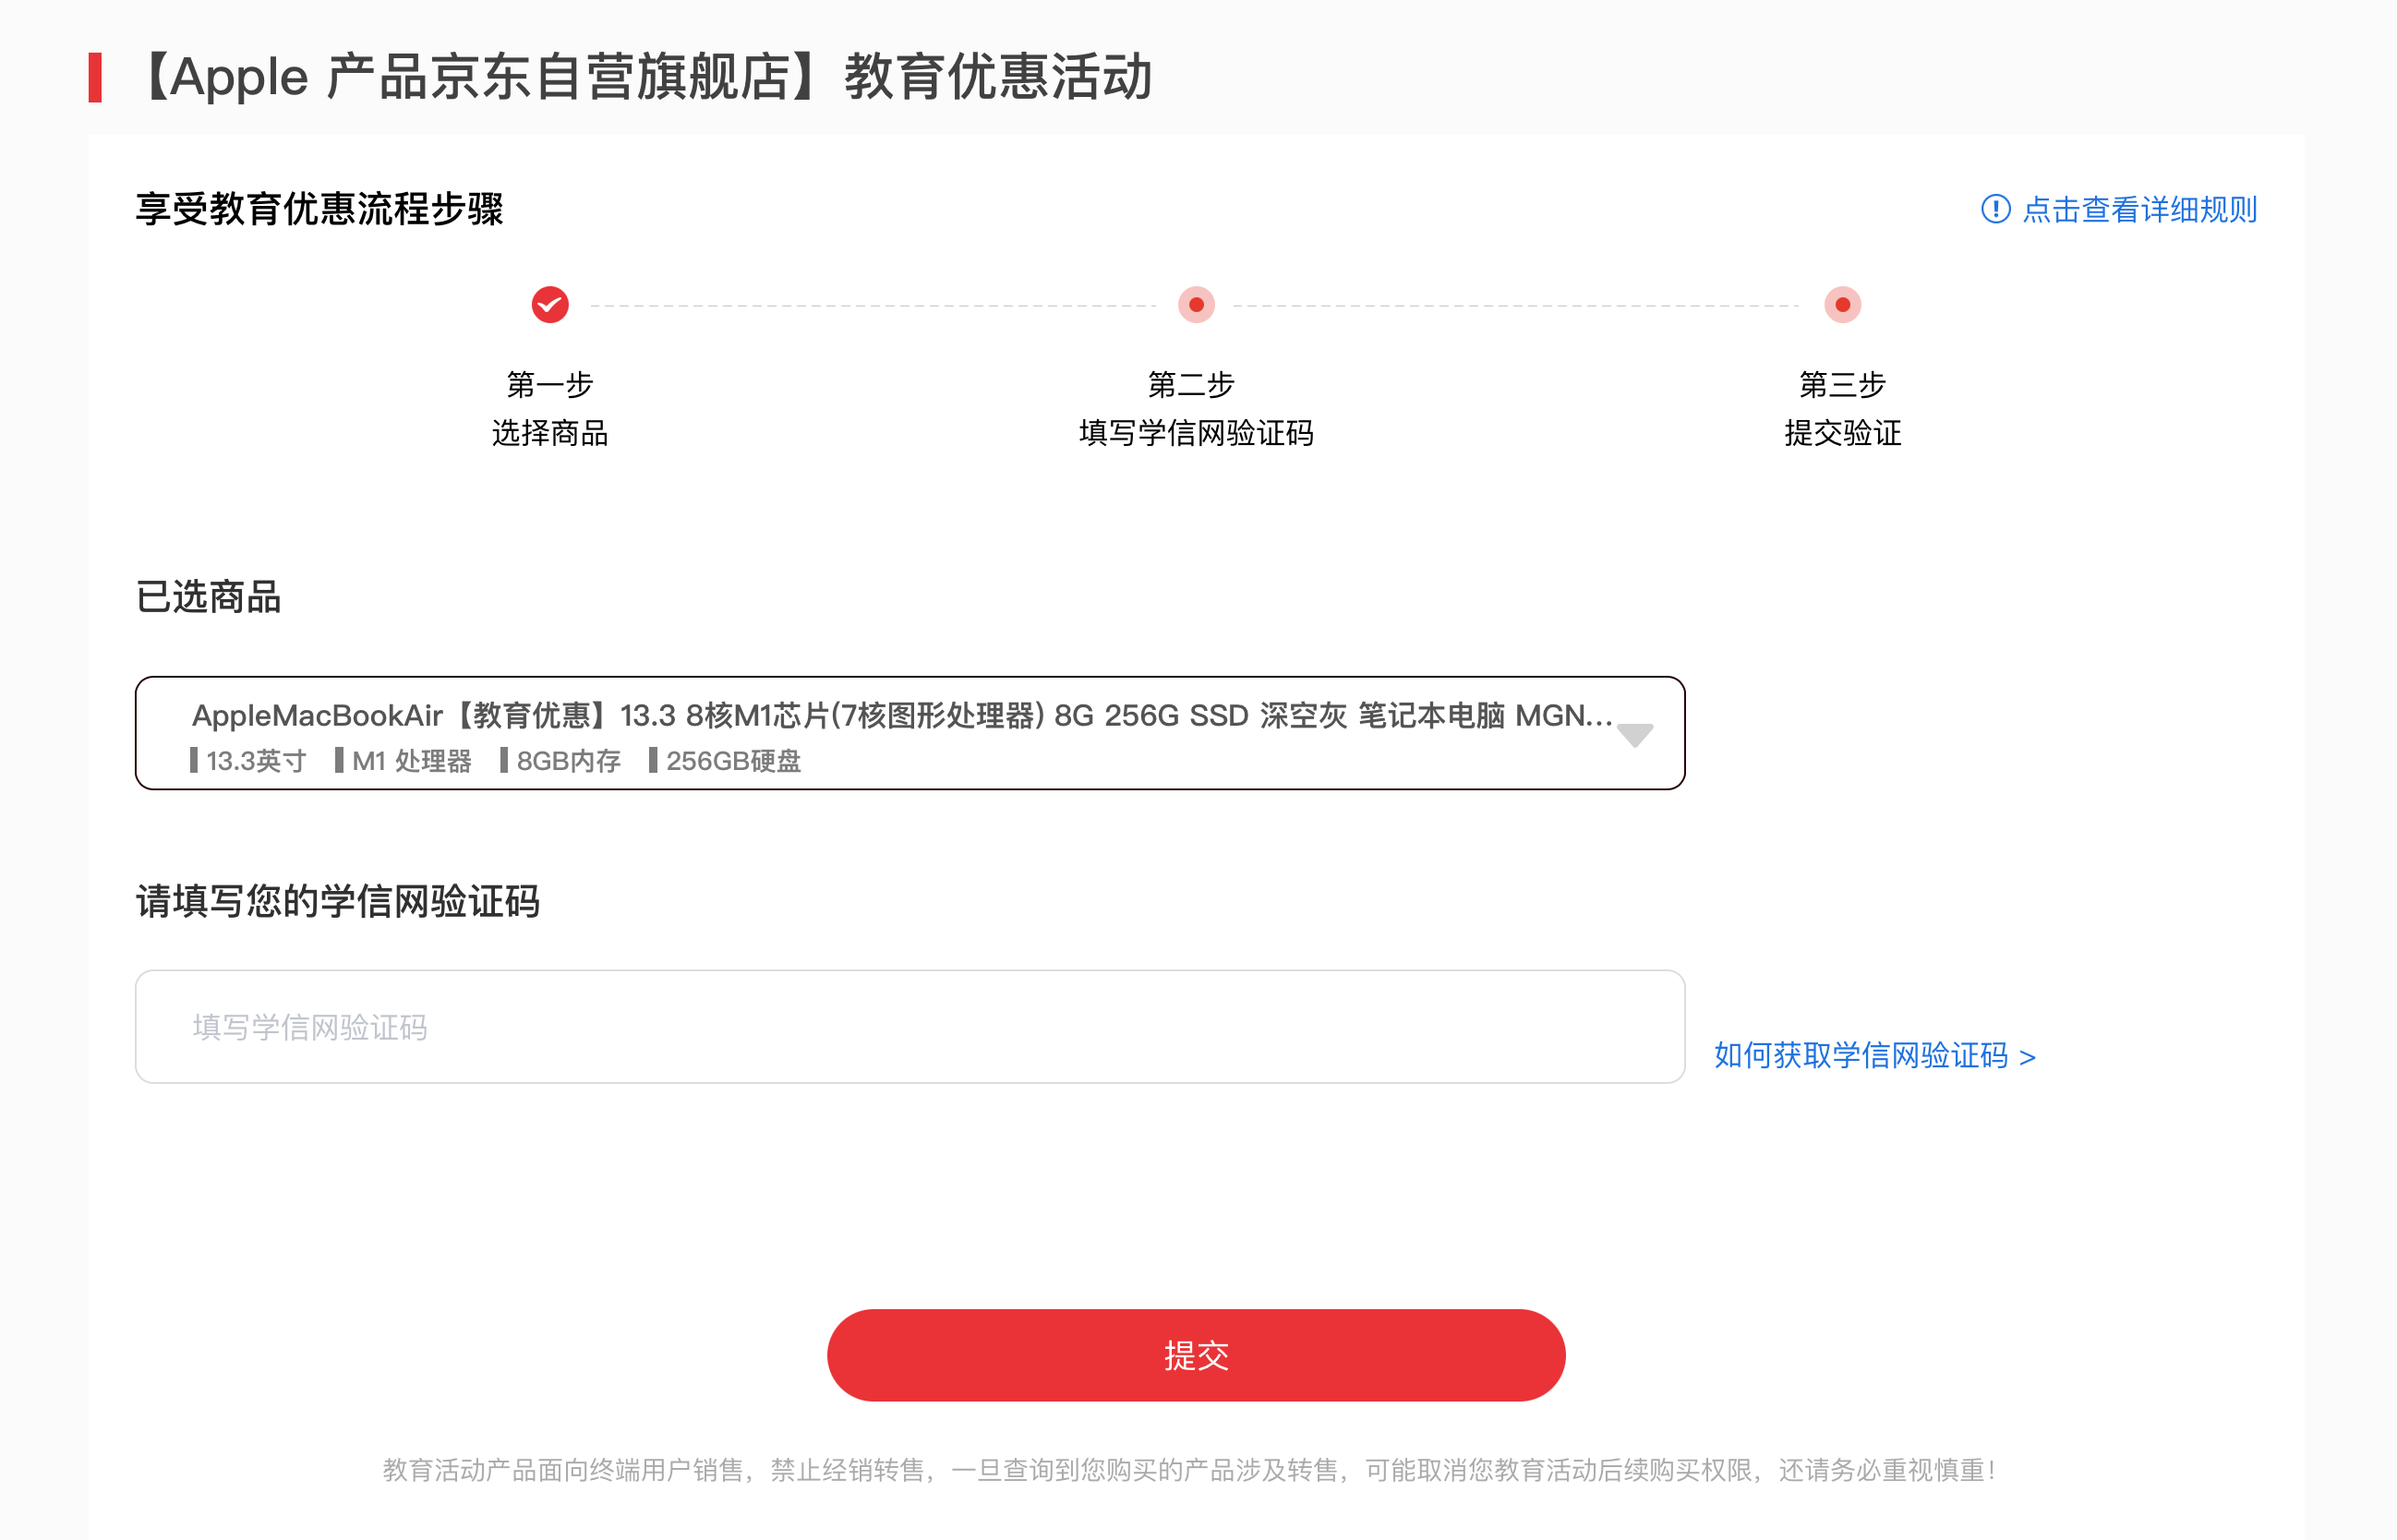Click the AppleMacBookAir product title text
This screenshot has height=1540, width=2397.
[x=902, y=715]
